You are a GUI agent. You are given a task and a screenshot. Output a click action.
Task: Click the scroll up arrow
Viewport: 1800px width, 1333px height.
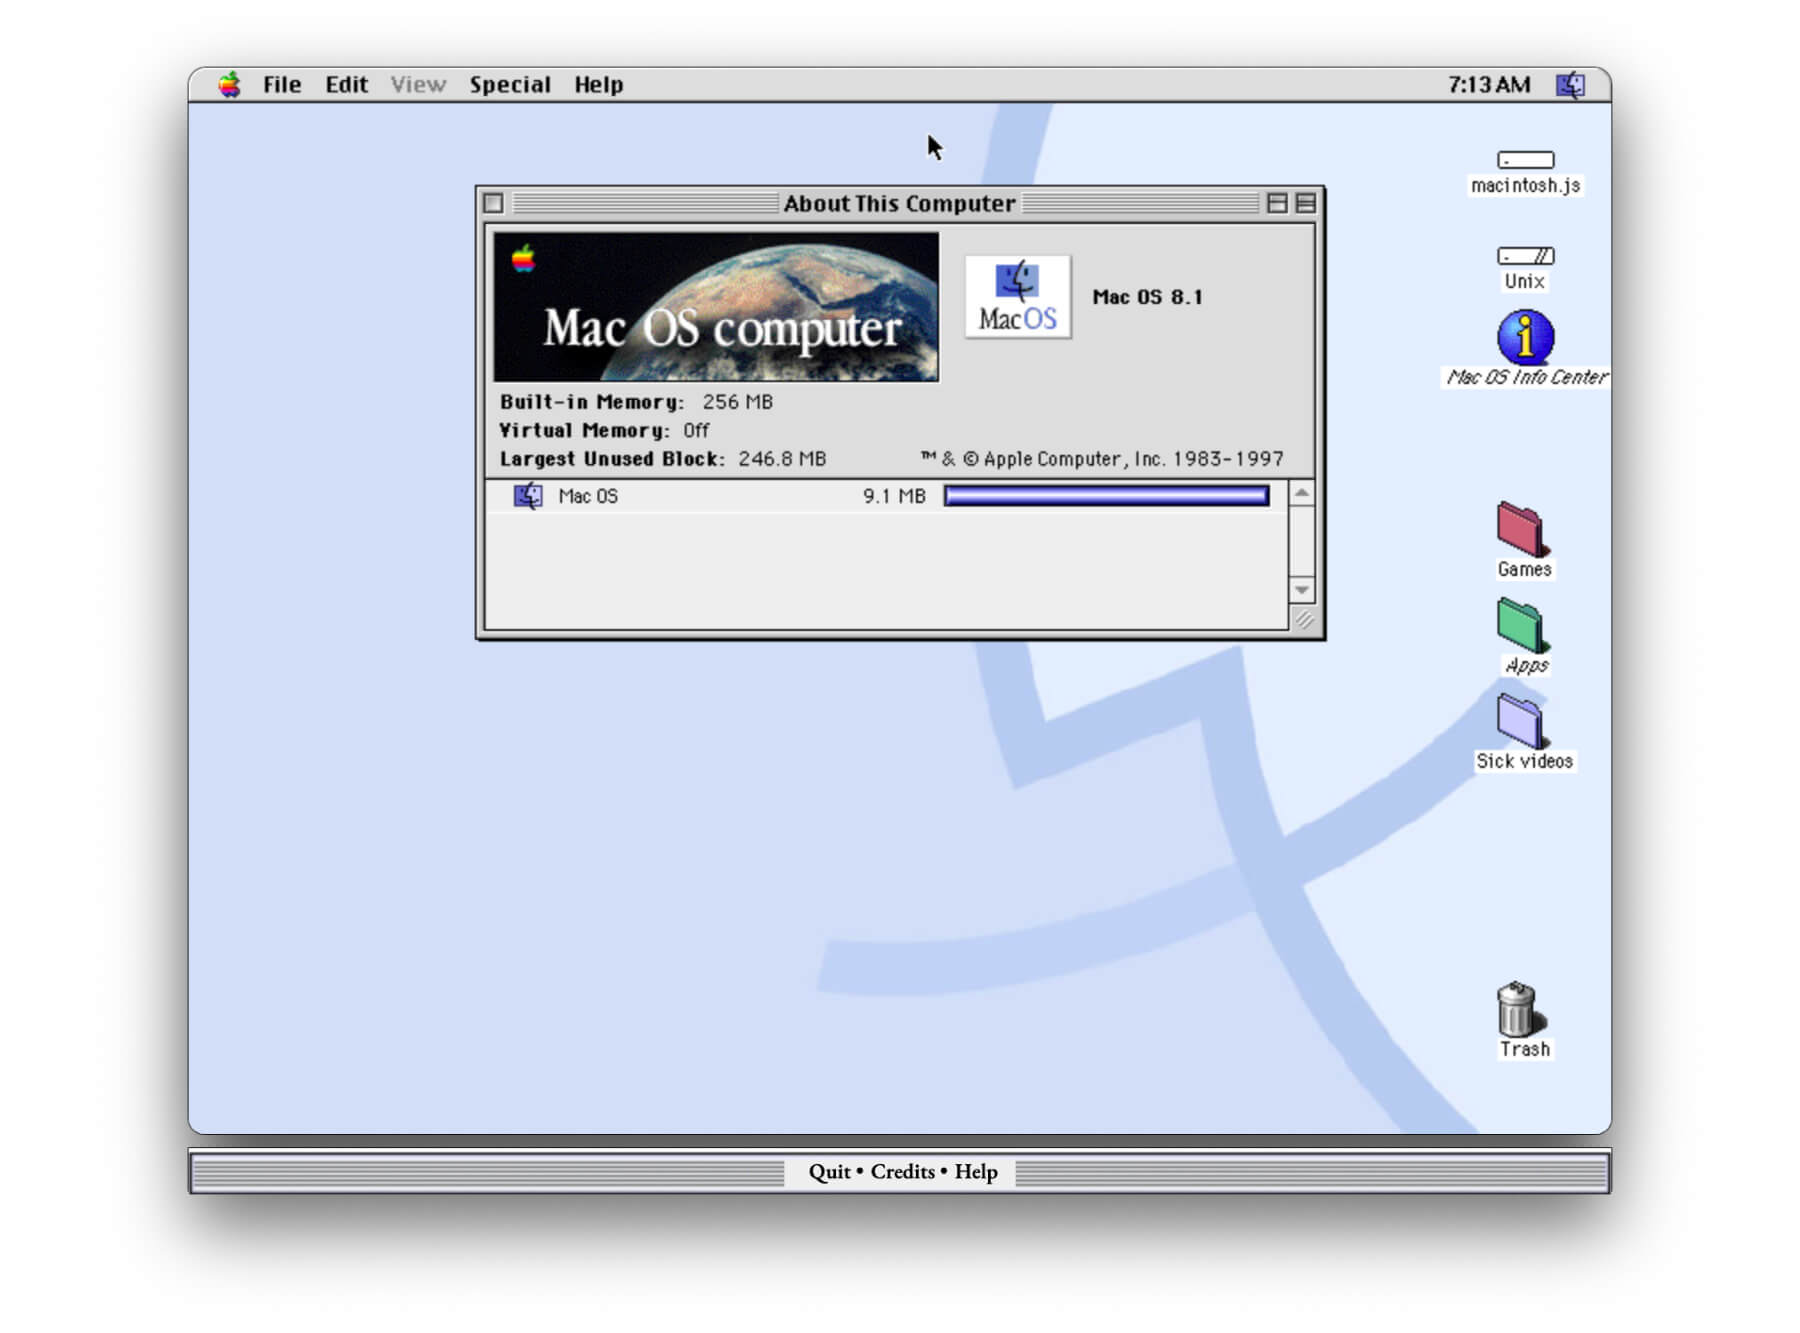point(1301,494)
